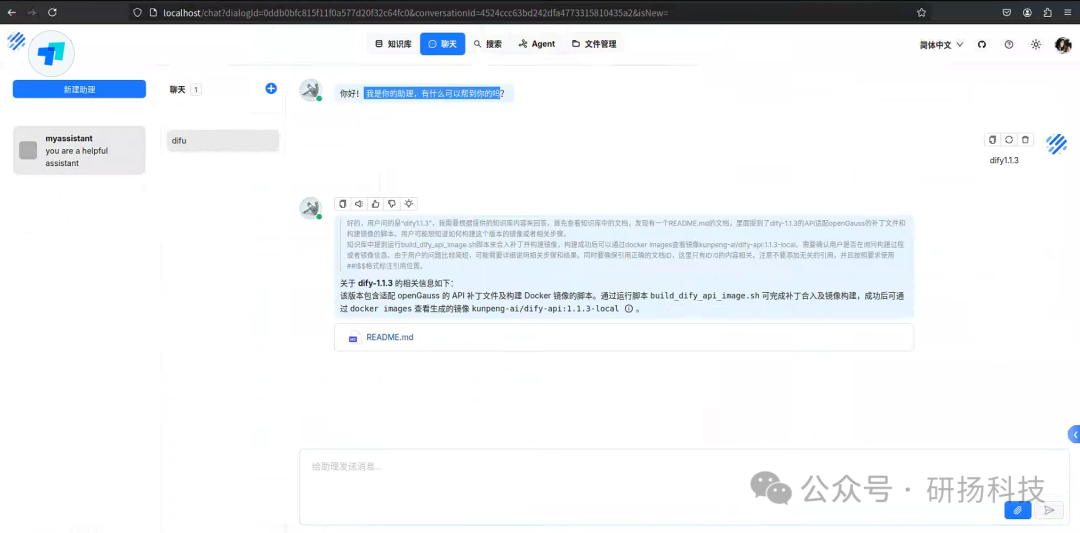The image size is (1080, 533).
Task: Open the 知识库 tab
Action: coord(393,44)
